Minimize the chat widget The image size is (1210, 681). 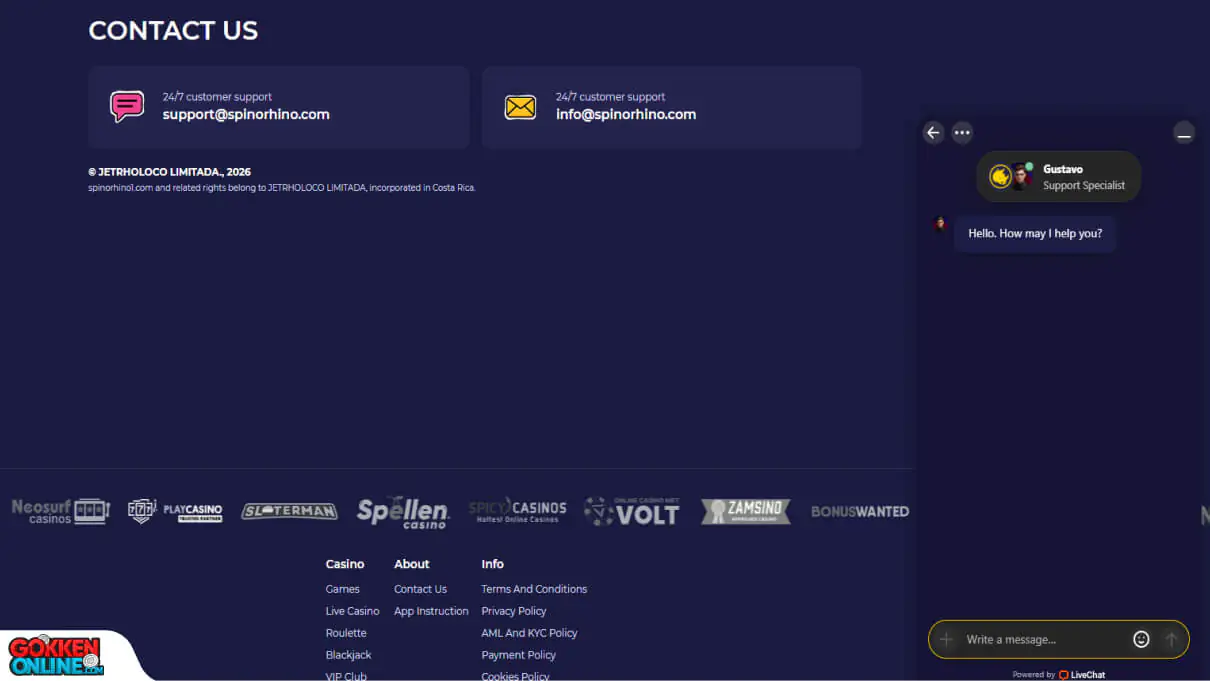click(1184, 132)
